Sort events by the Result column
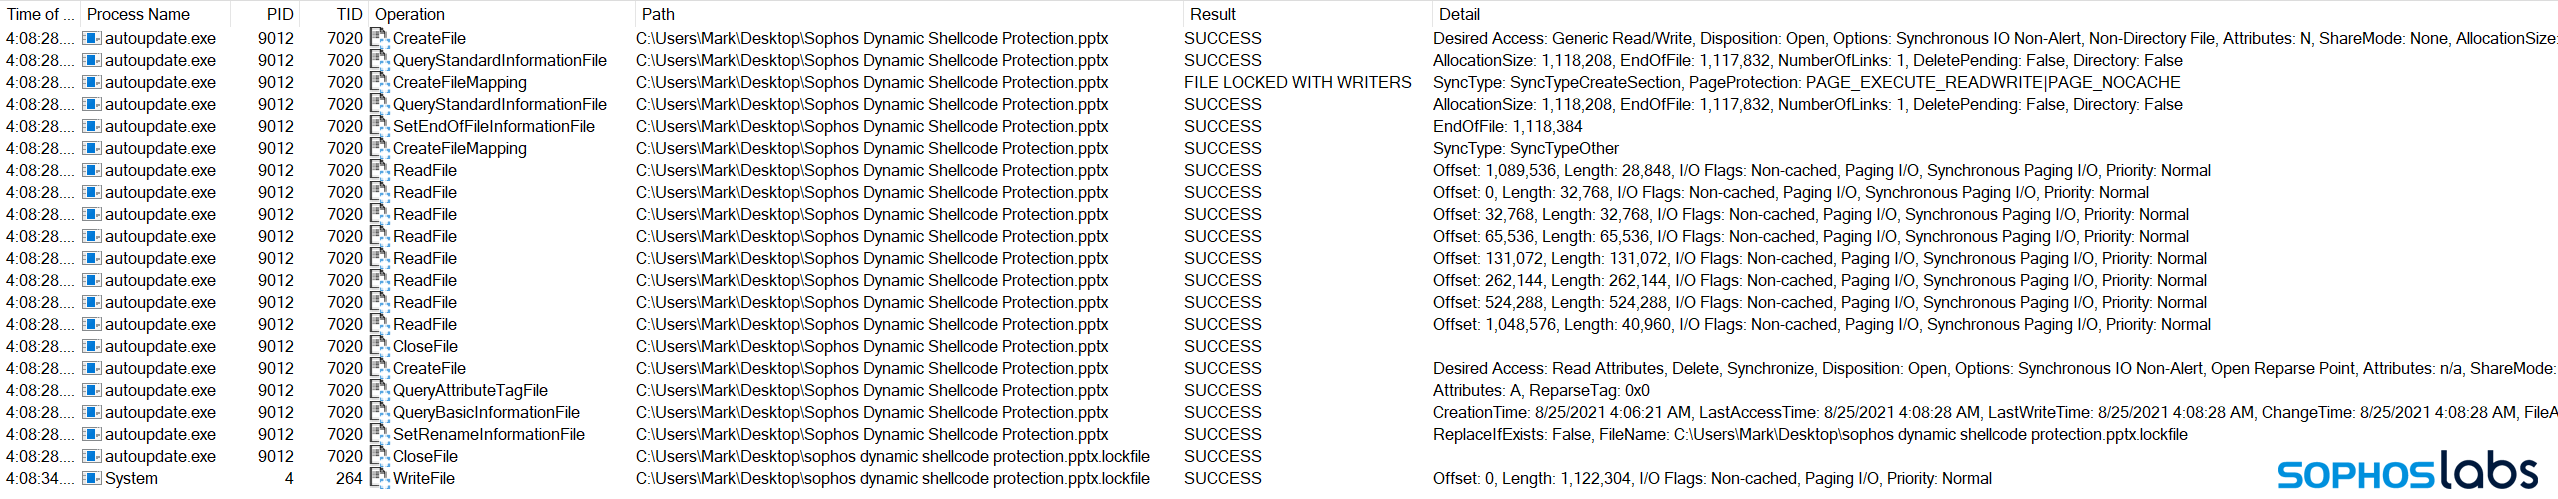The height and width of the screenshot is (499, 2558). (1212, 14)
